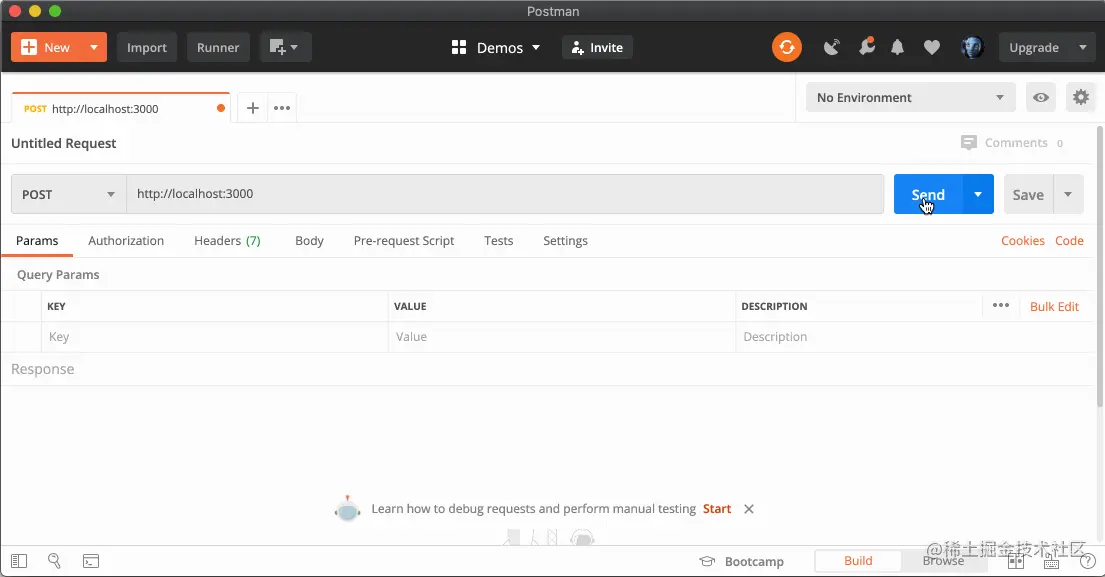Screen dimensions: 1105x577
Task: Click the request URL field
Action: coord(505,194)
